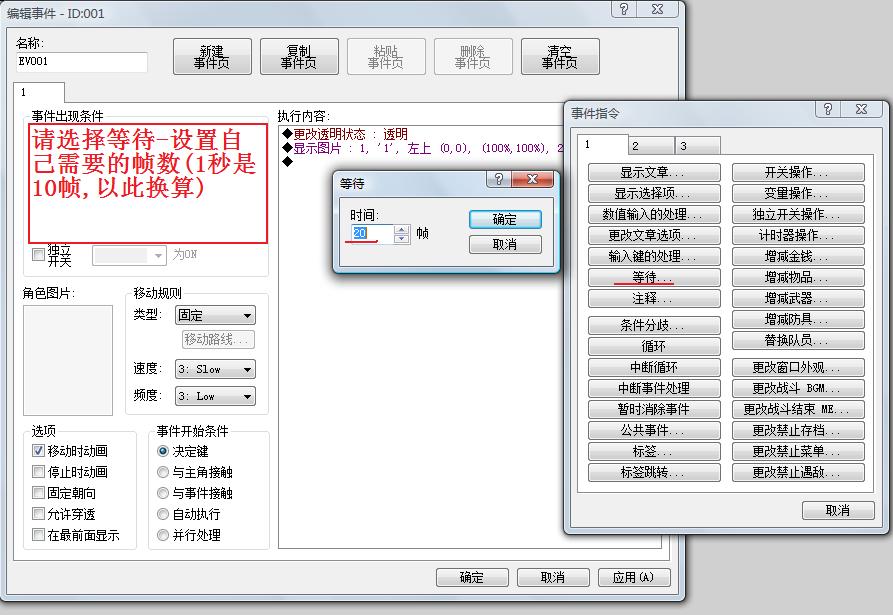Click the 时间 frame count field
This screenshot has height=615, width=893.
(372, 233)
